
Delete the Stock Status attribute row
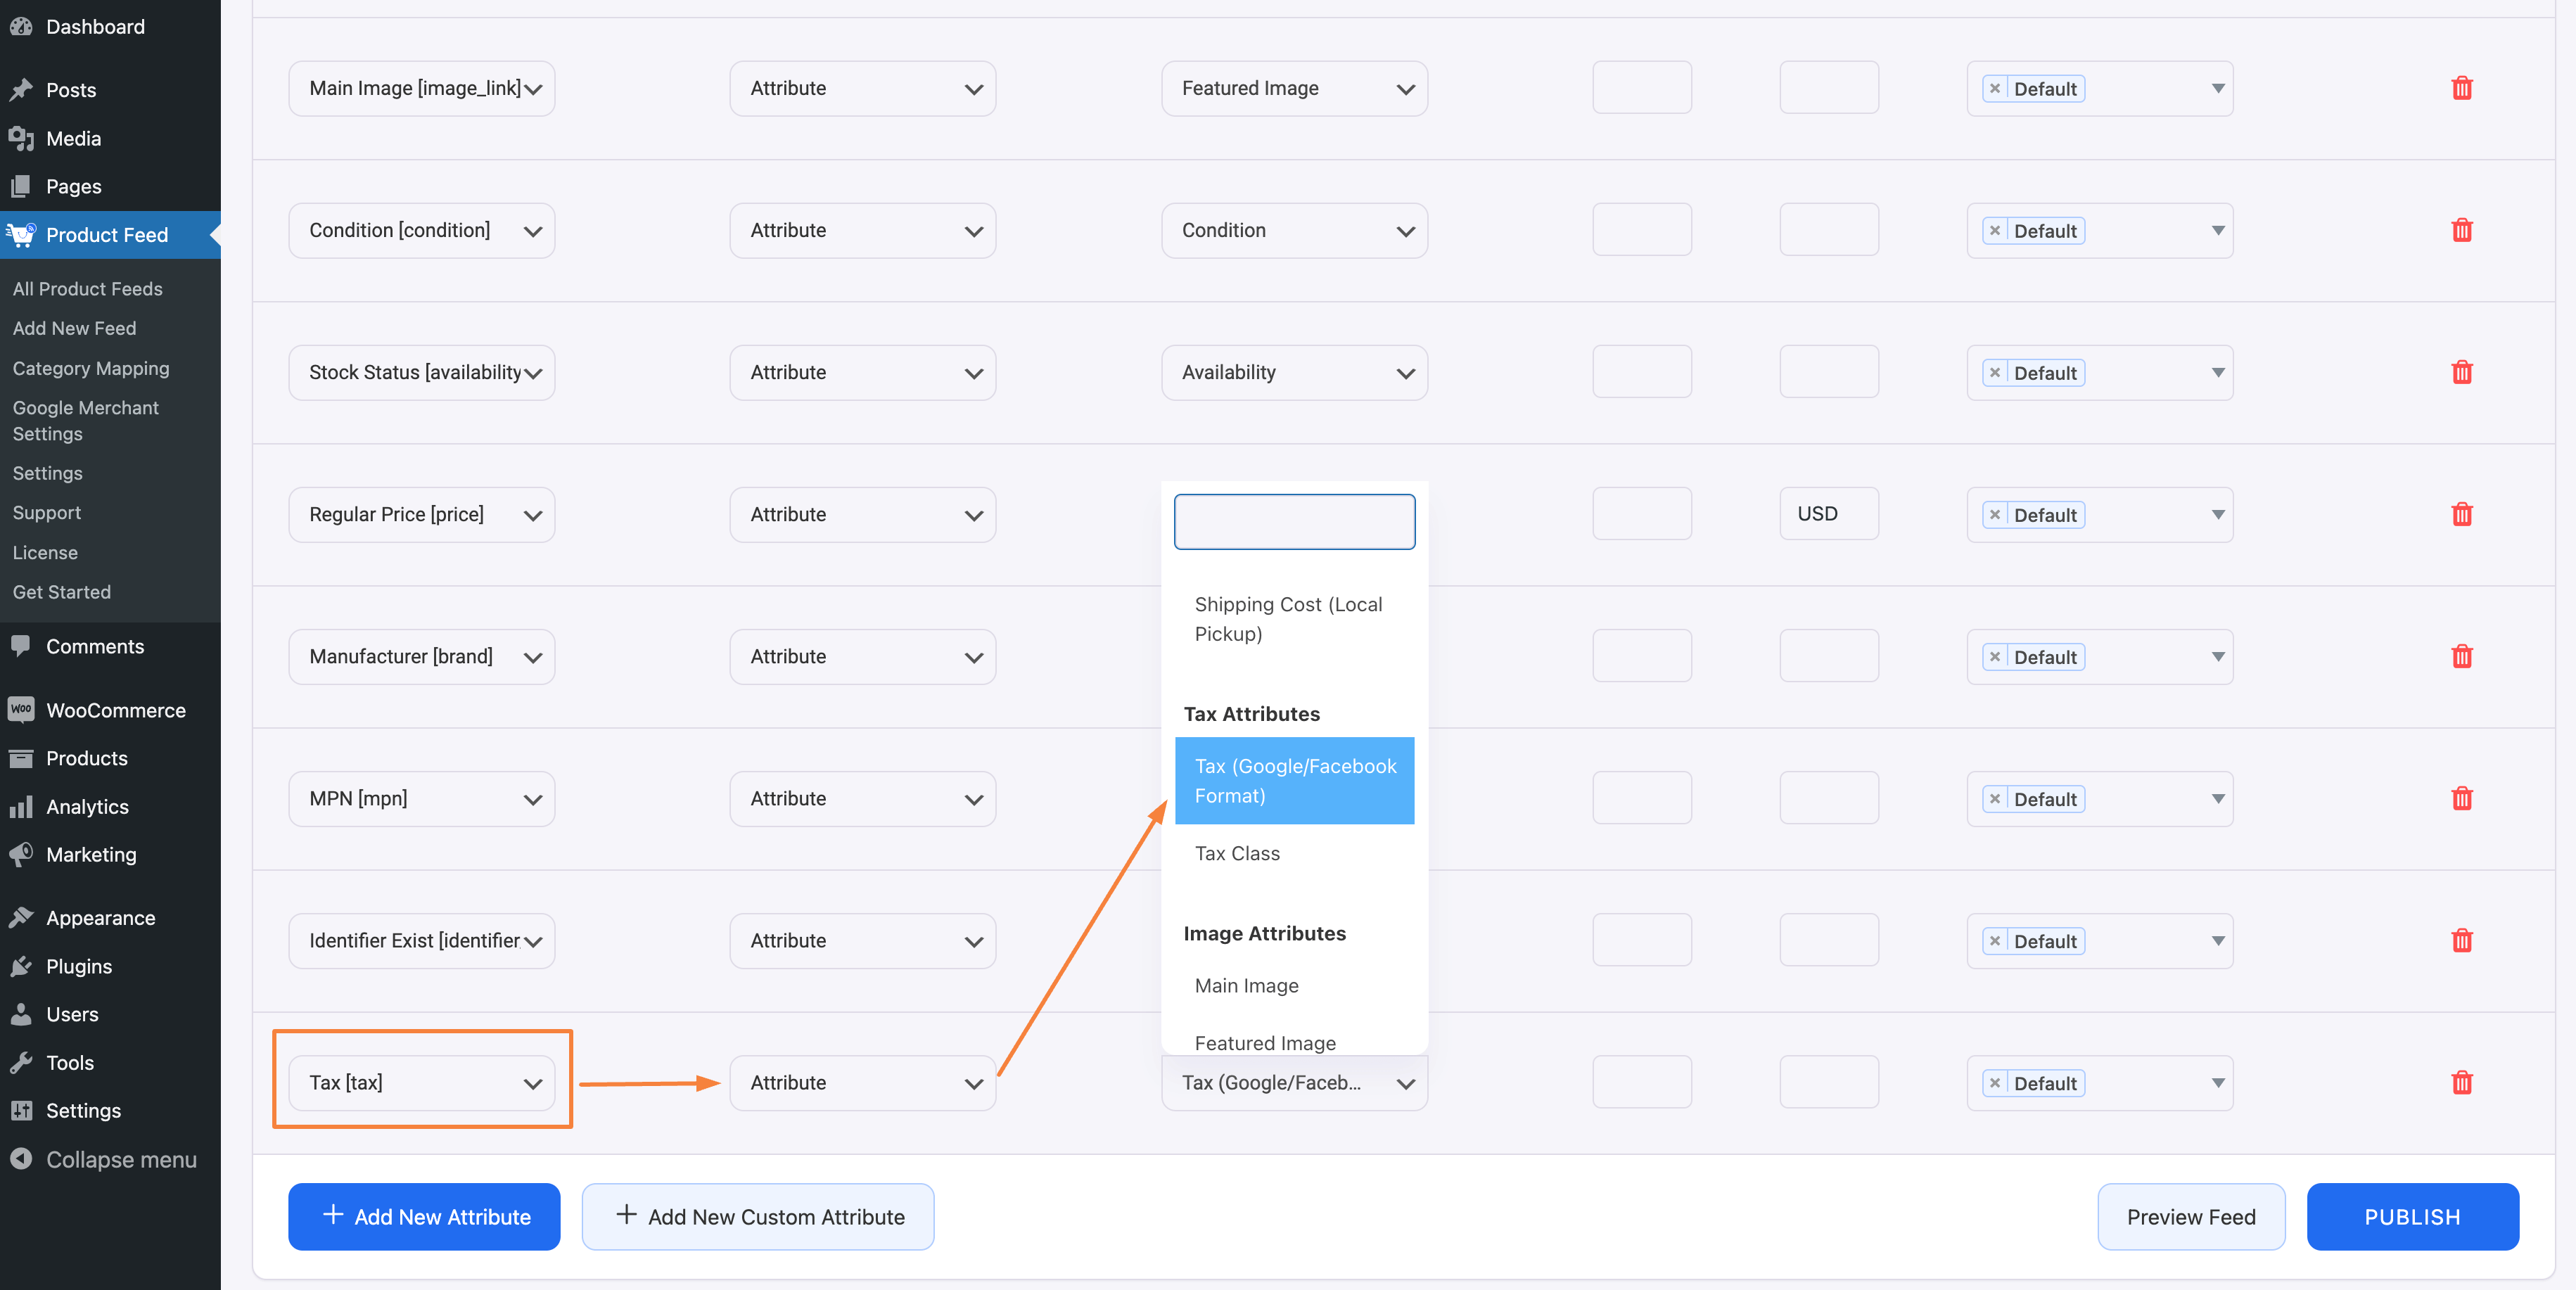[x=2461, y=372]
